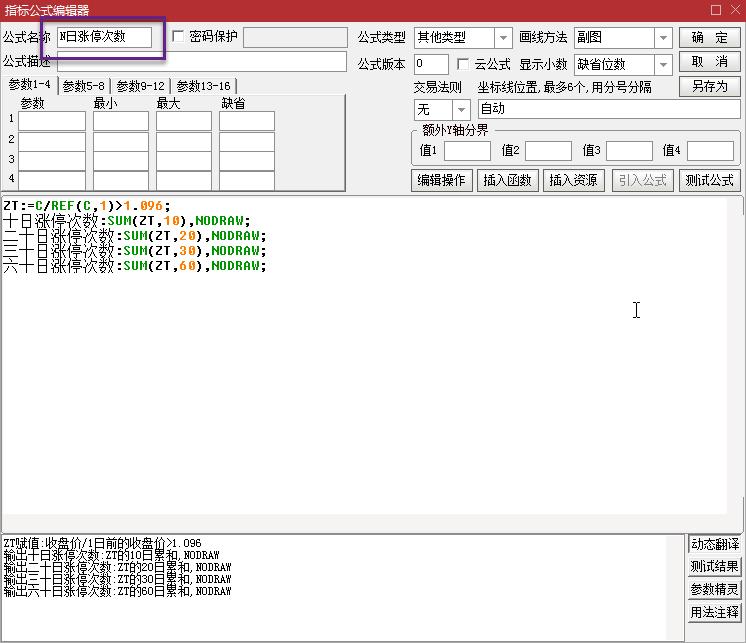Click the 插入函数 button

click(x=508, y=180)
